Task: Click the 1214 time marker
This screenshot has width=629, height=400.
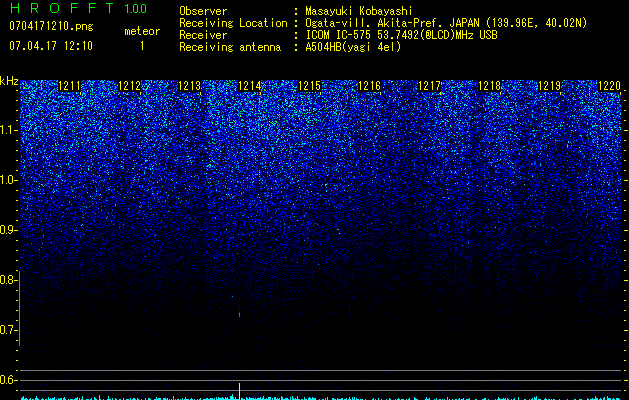Action: (x=250, y=86)
